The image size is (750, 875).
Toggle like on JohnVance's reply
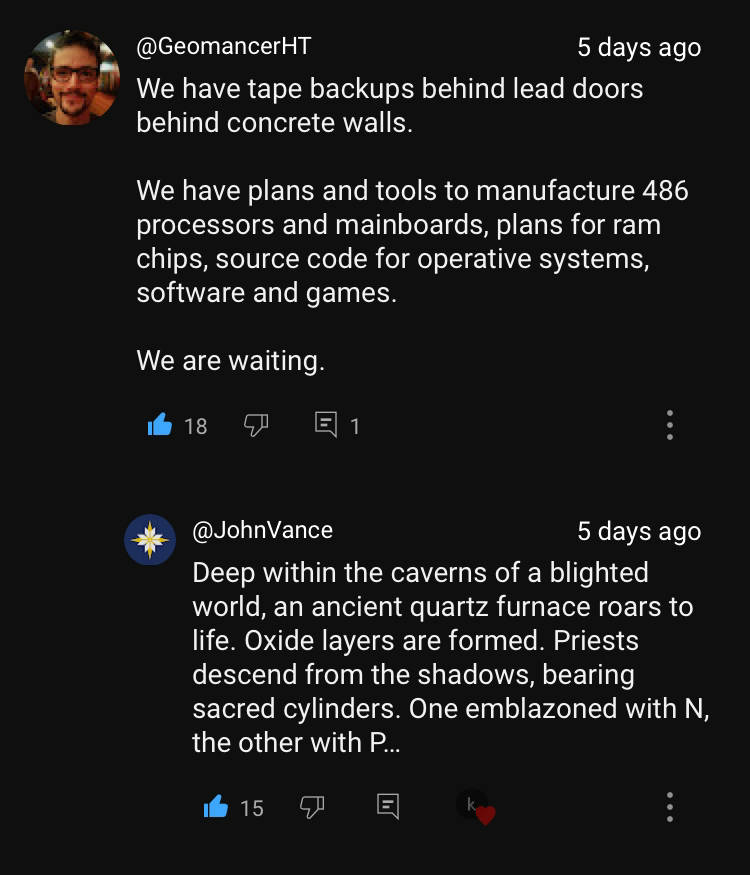[216, 806]
